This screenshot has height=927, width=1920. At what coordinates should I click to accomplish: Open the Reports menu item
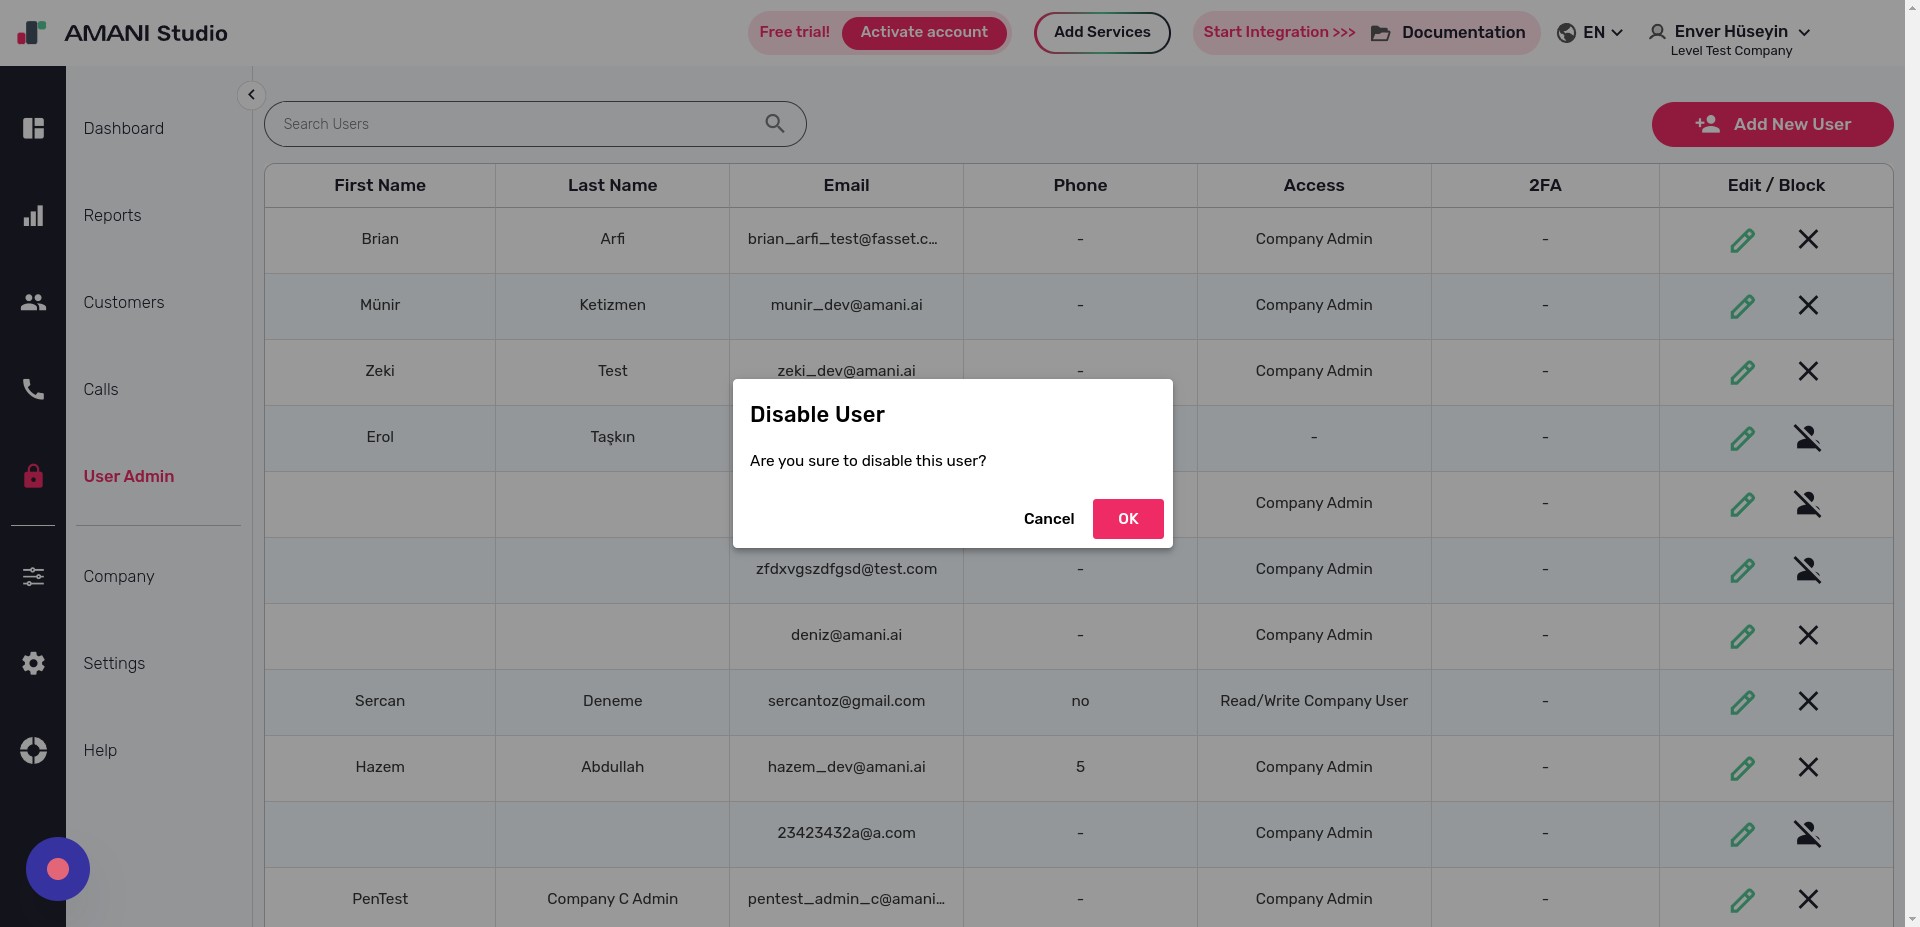112,216
